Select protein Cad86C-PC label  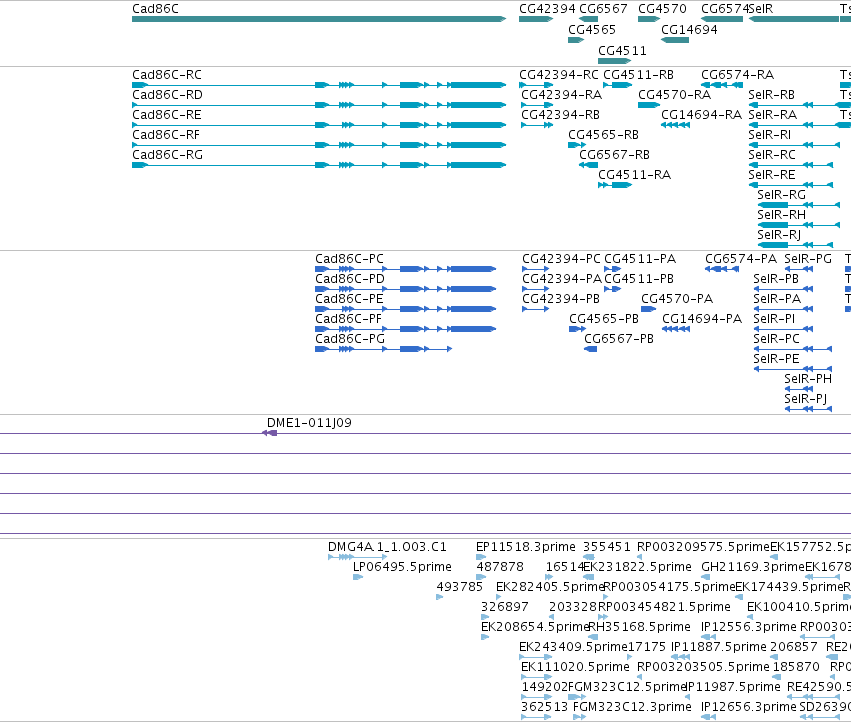pos(349,258)
